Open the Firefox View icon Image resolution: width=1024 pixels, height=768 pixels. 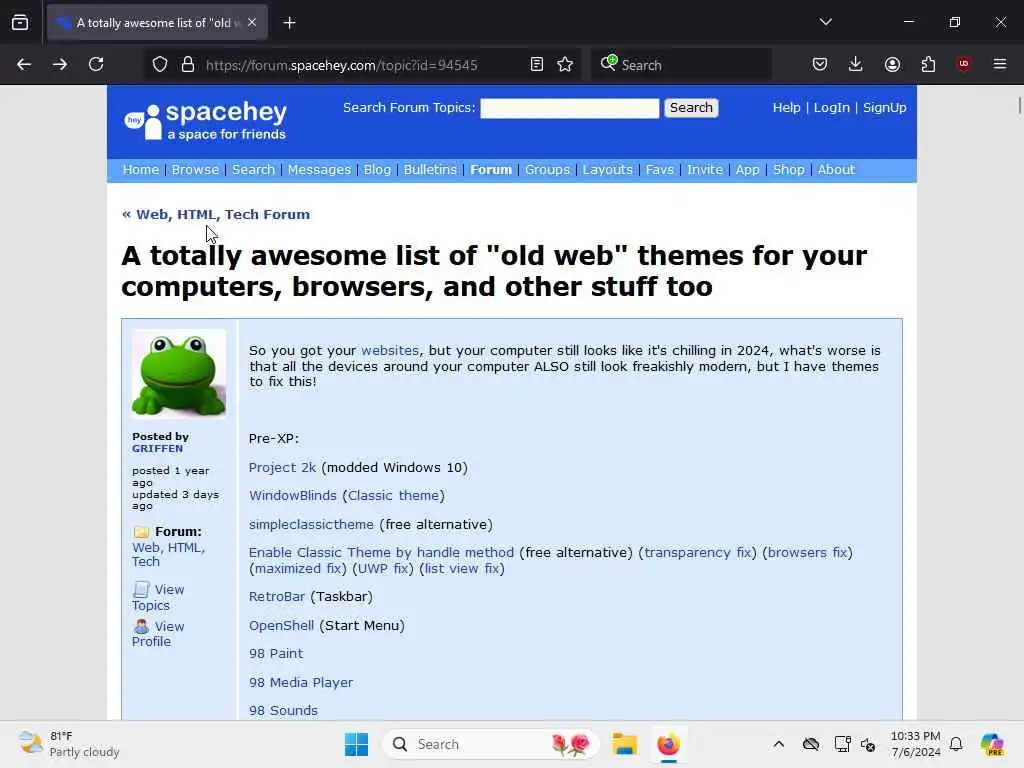click(x=20, y=23)
